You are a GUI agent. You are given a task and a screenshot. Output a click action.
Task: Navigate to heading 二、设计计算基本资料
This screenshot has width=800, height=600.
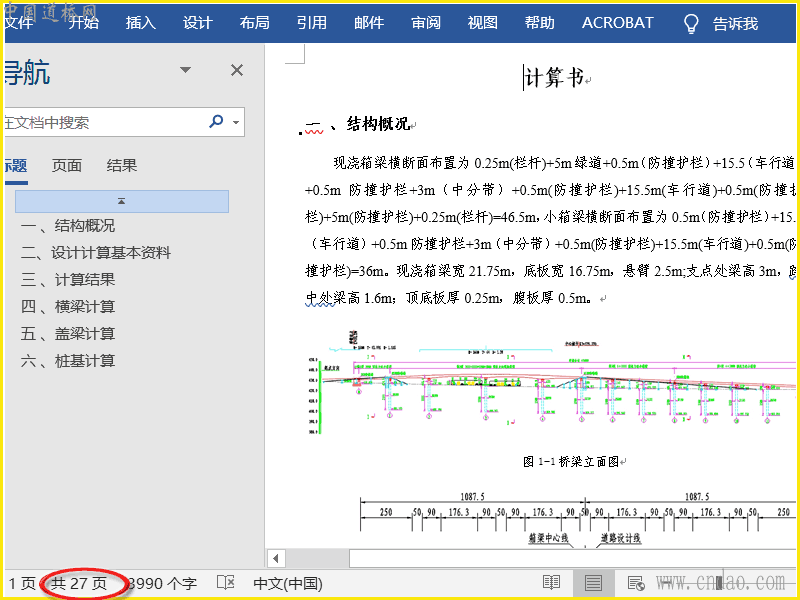coord(96,253)
